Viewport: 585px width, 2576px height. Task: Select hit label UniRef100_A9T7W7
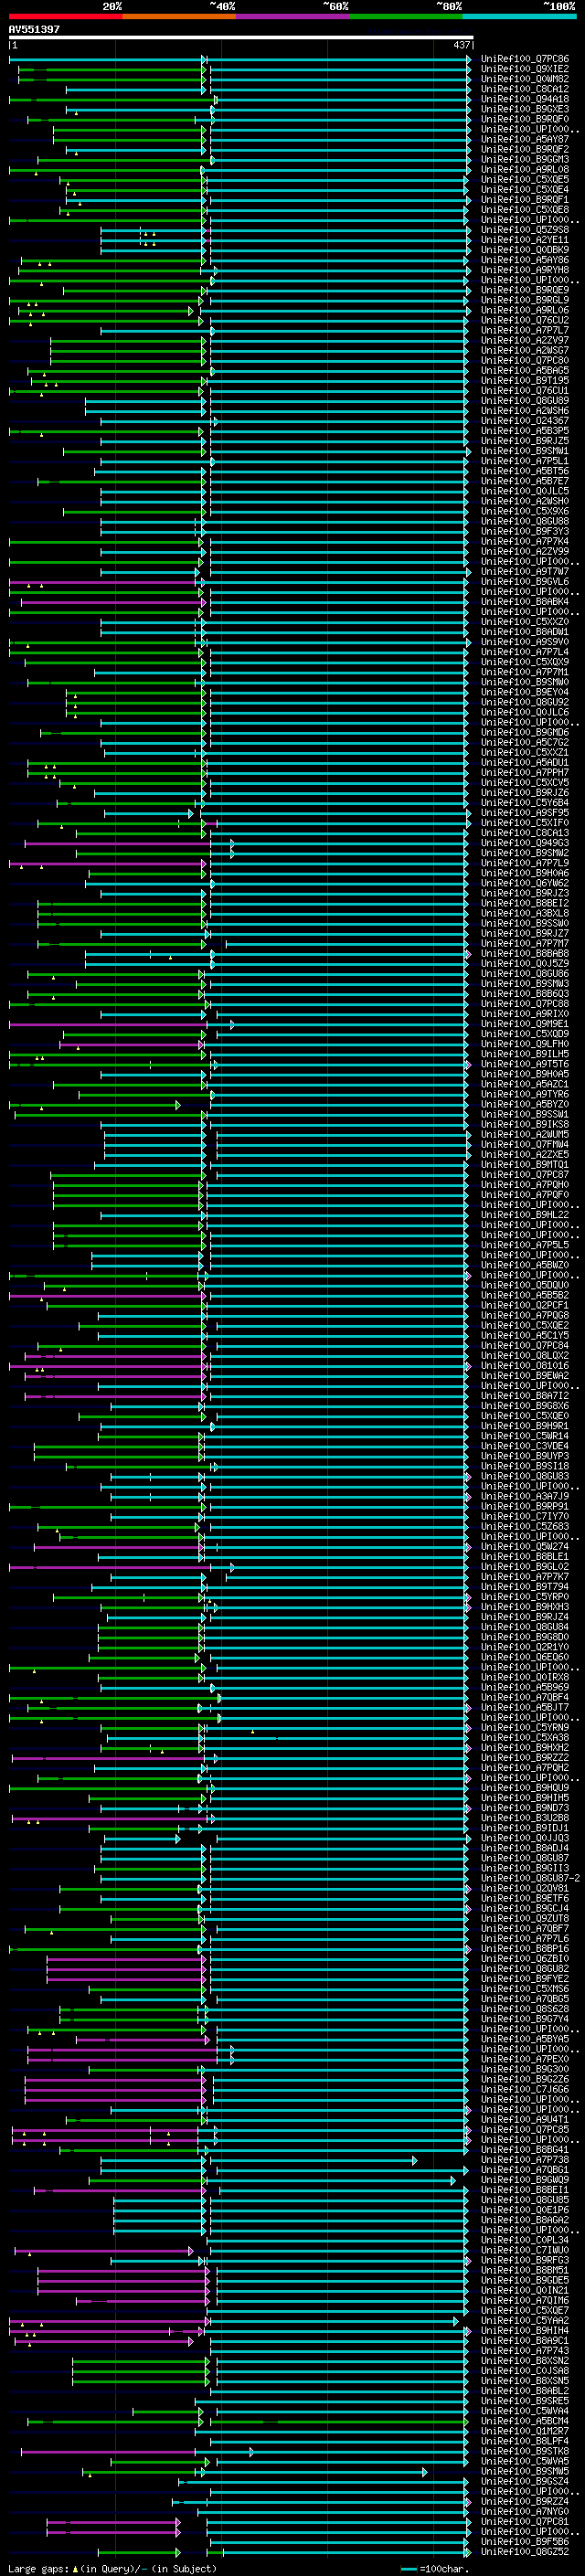coord(525,572)
